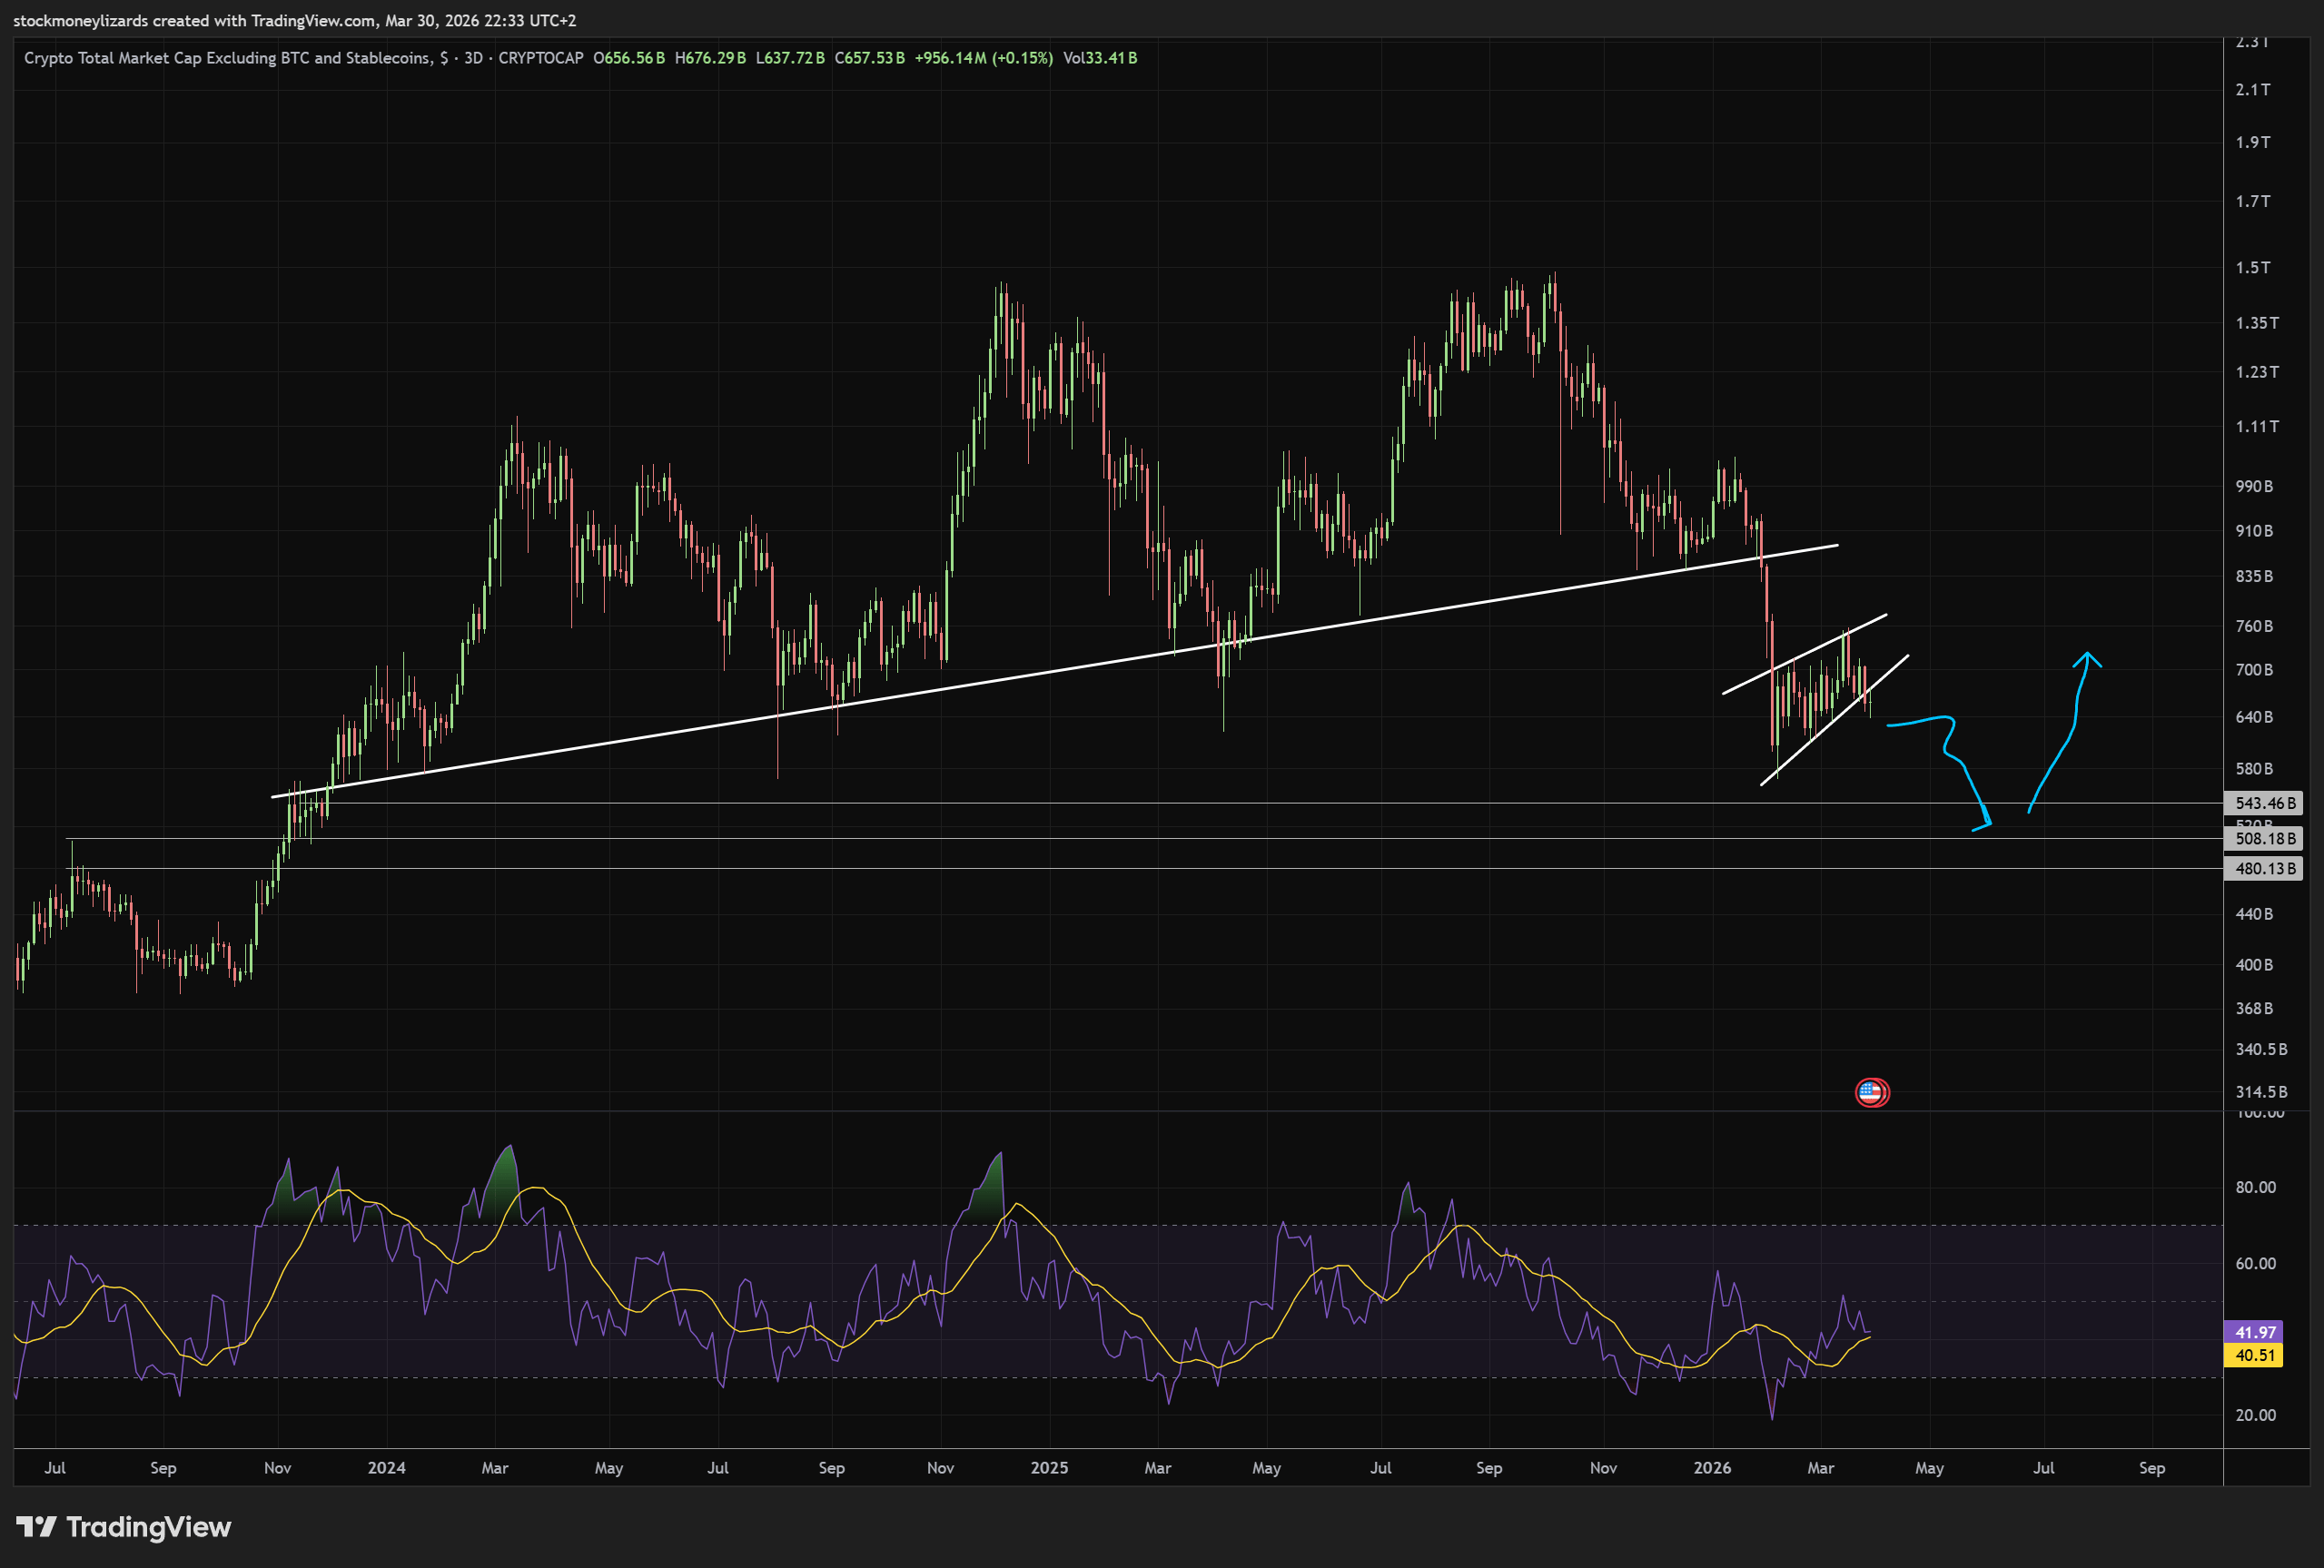2324x1568 pixels.
Task: Click the 2026 label on the time axis
Action: pyautogui.click(x=1712, y=1467)
